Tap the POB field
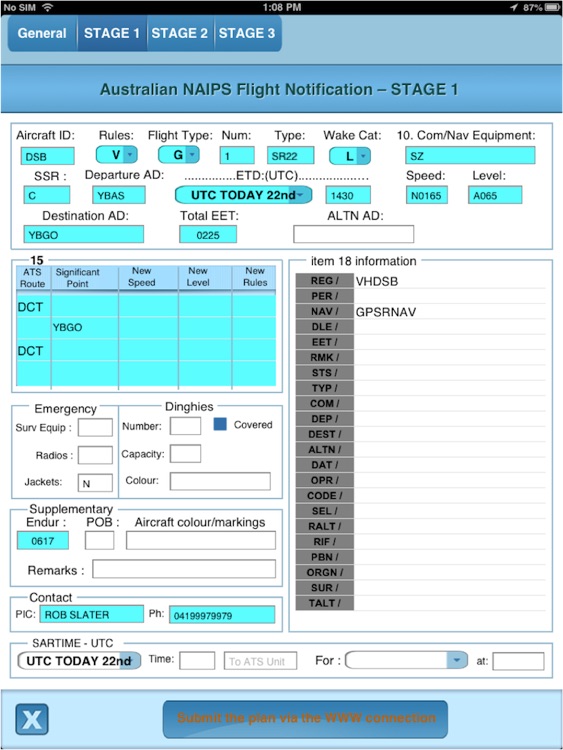Viewport: 563px width, 750px height. [99, 540]
